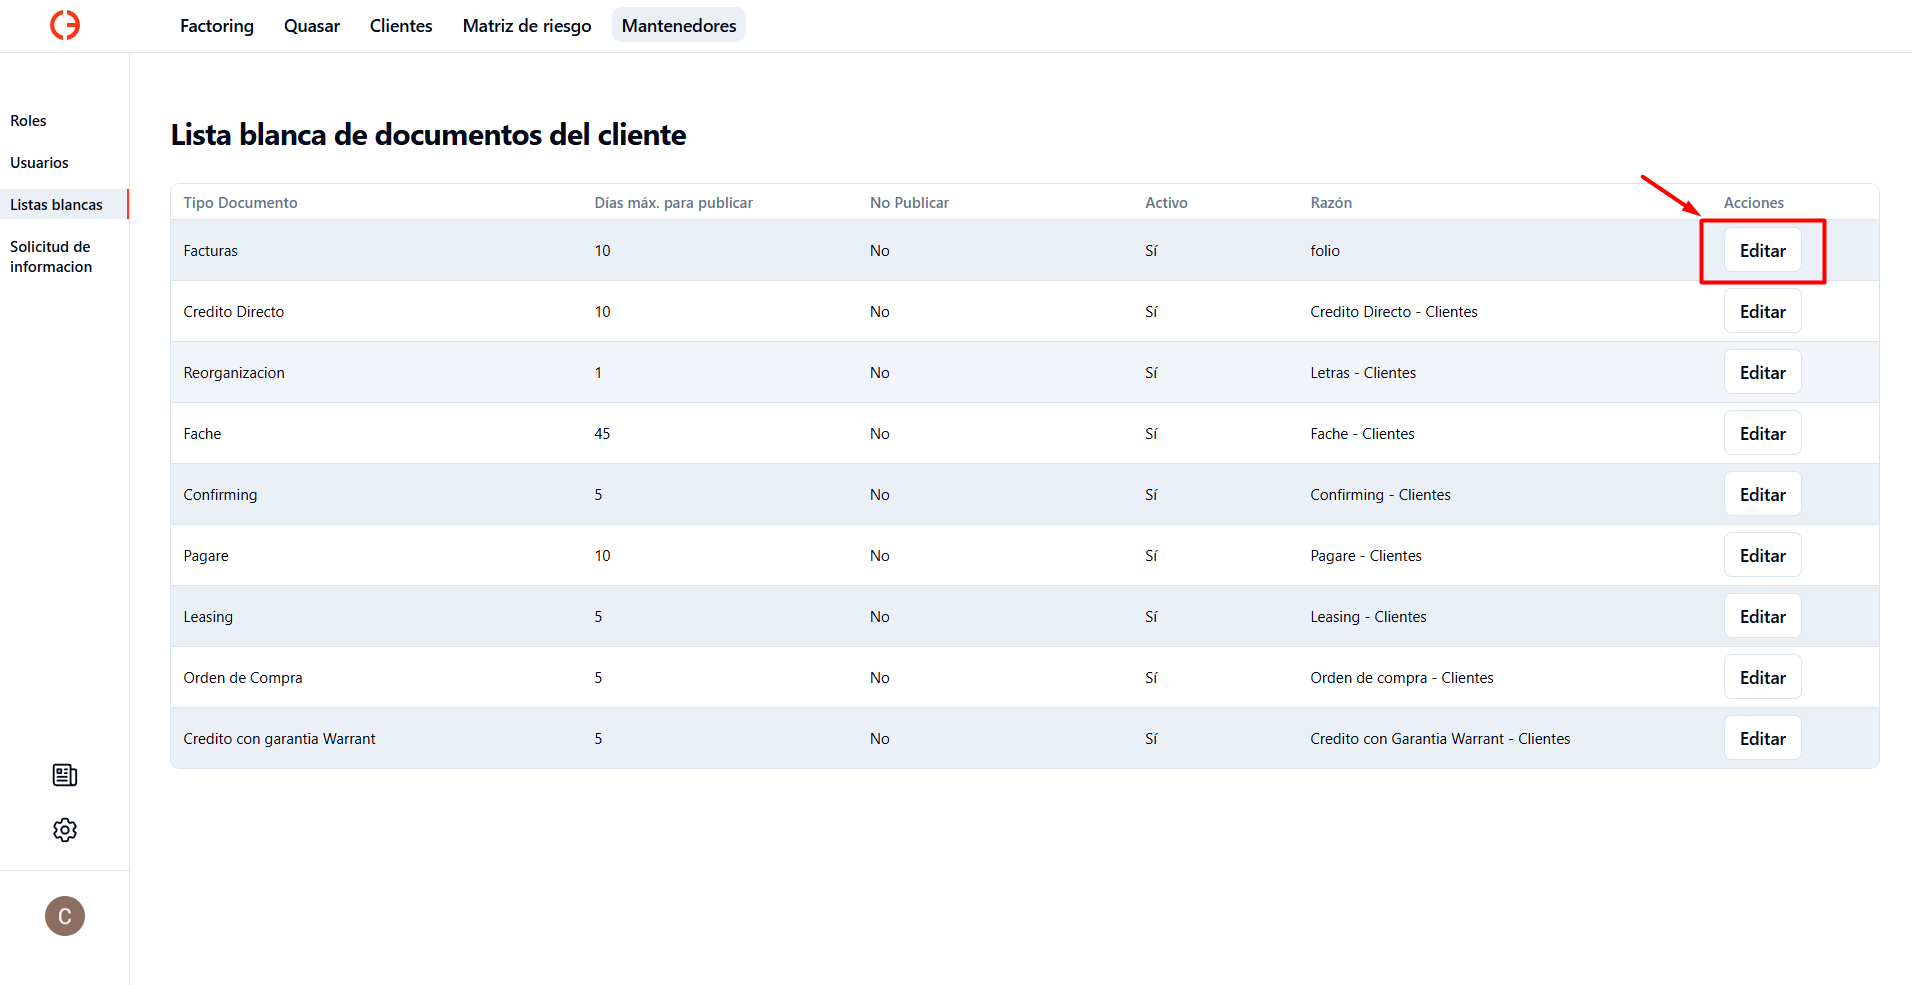Click the Tipo Documento column header
Image resolution: width=1912 pixels, height=985 pixels.
241,203
